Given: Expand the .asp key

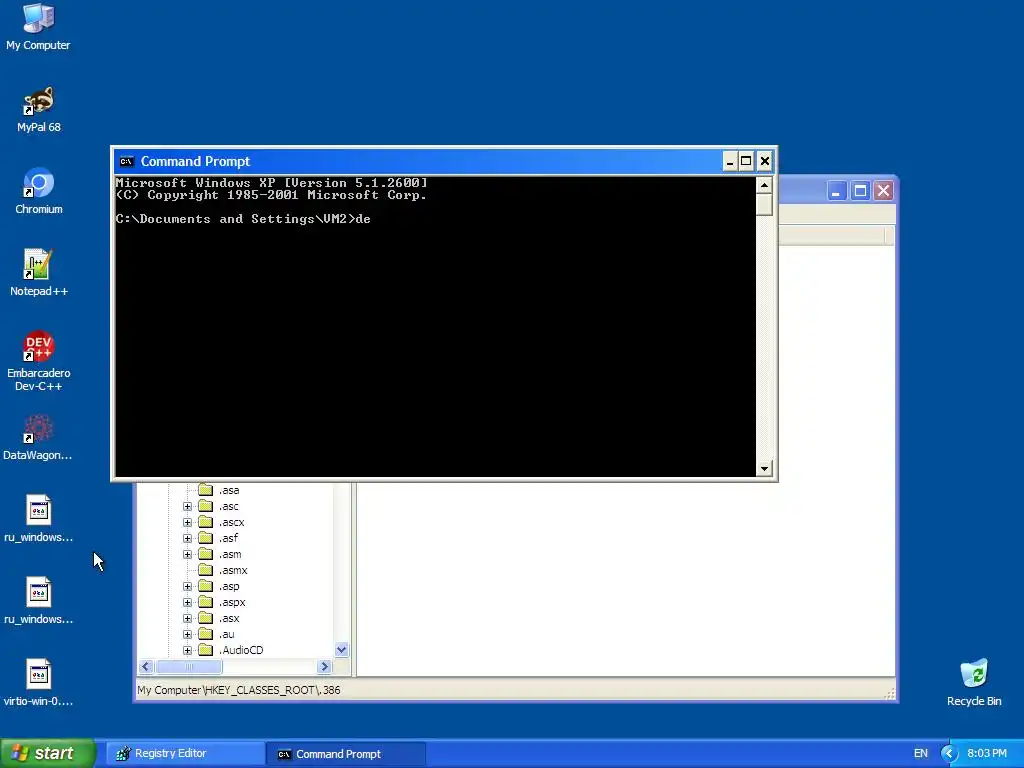Looking at the screenshot, I should 187,586.
